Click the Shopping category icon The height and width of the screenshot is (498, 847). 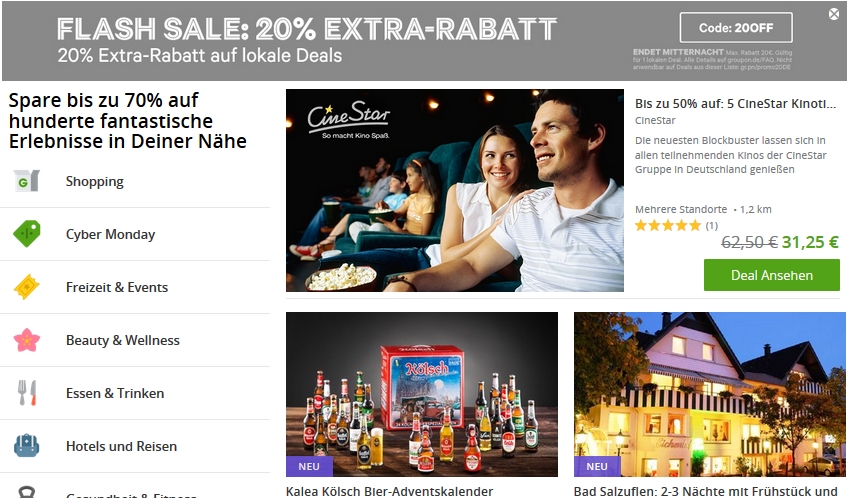(x=26, y=181)
